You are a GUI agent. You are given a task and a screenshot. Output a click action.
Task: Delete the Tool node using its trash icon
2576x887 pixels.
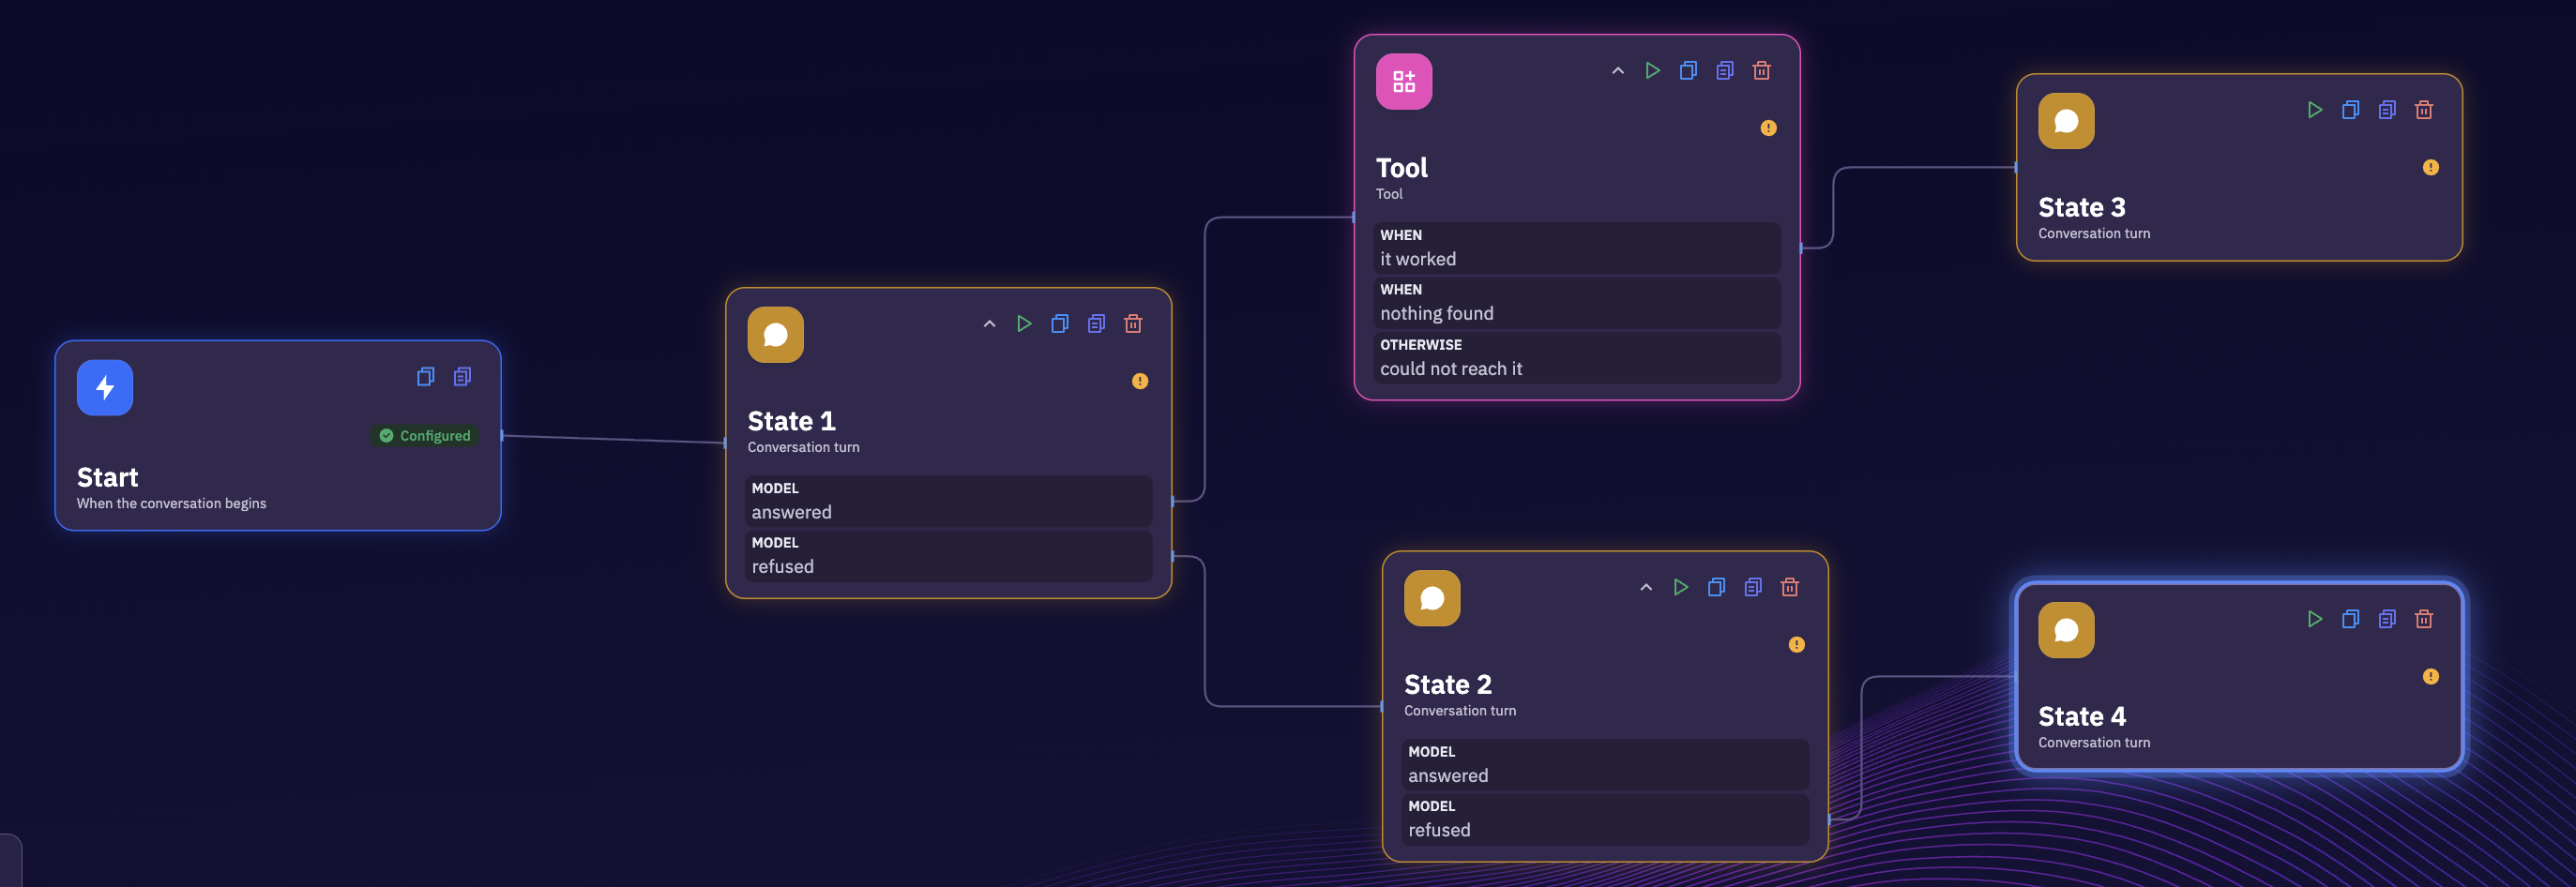click(1762, 71)
